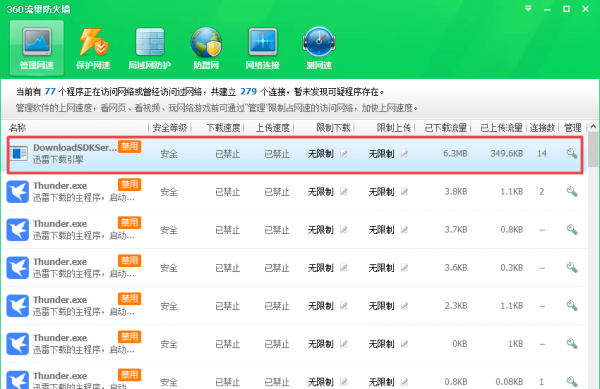Click the scrollbar up arrow
The width and height of the screenshot is (600, 389).
(x=593, y=126)
